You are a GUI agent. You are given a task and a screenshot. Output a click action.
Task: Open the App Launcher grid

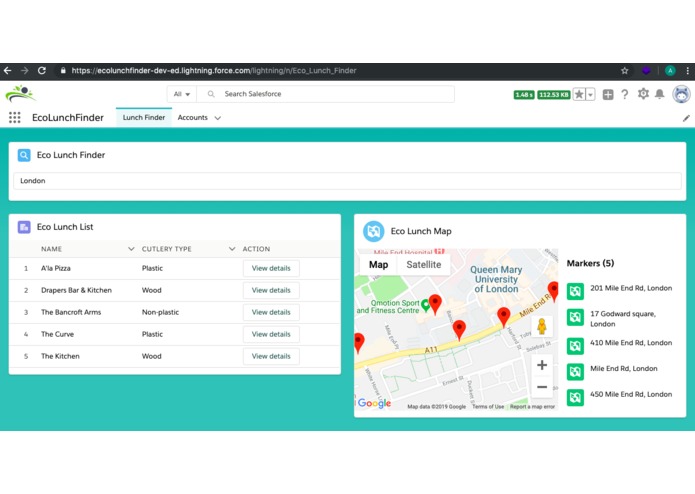click(15, 117)
